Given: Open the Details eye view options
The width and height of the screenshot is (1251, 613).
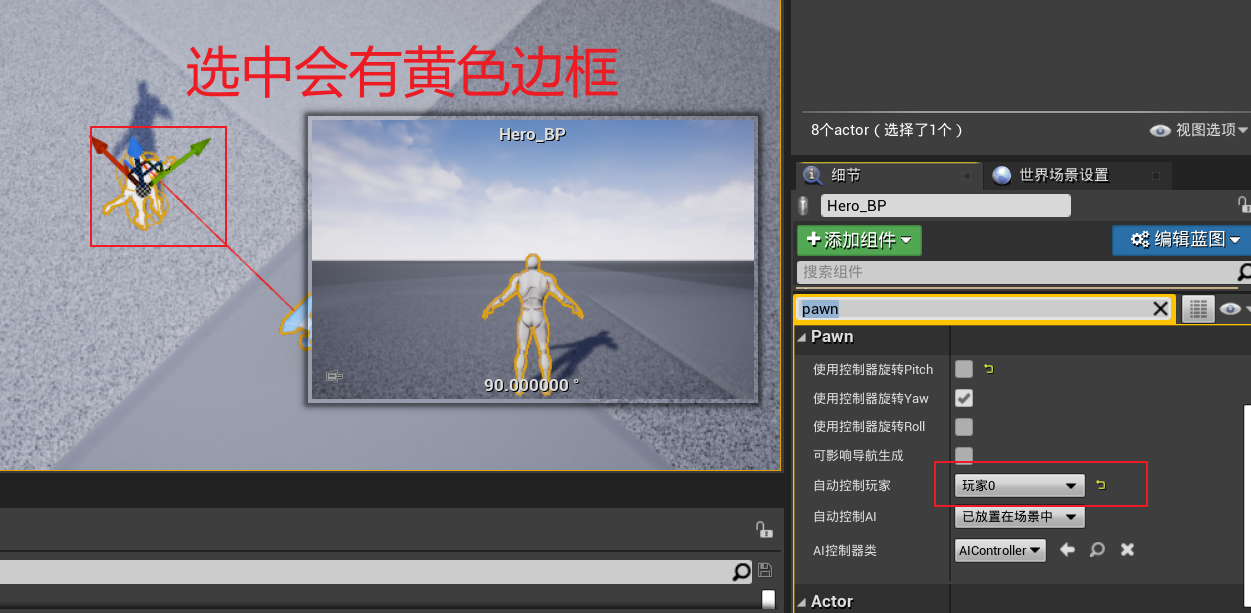Looking at the screenshot, I should click(x=1234, y=309).
